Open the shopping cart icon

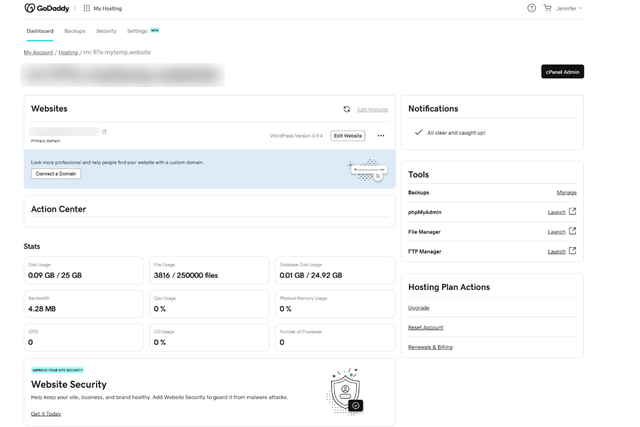(547, 8)
